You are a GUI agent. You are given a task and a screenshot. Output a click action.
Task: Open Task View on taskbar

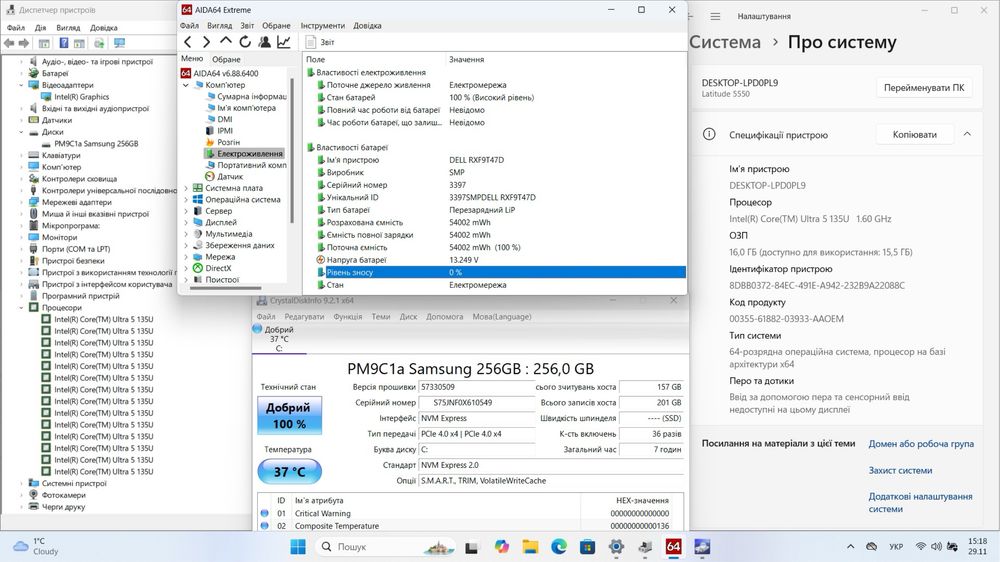[x=471, y=547]
